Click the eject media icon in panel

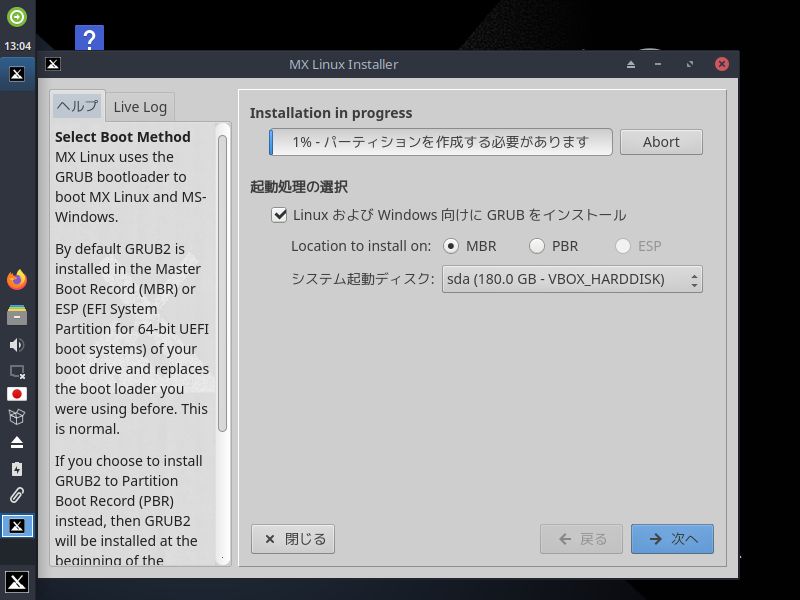pyautogui.click(x=17, y=442)
